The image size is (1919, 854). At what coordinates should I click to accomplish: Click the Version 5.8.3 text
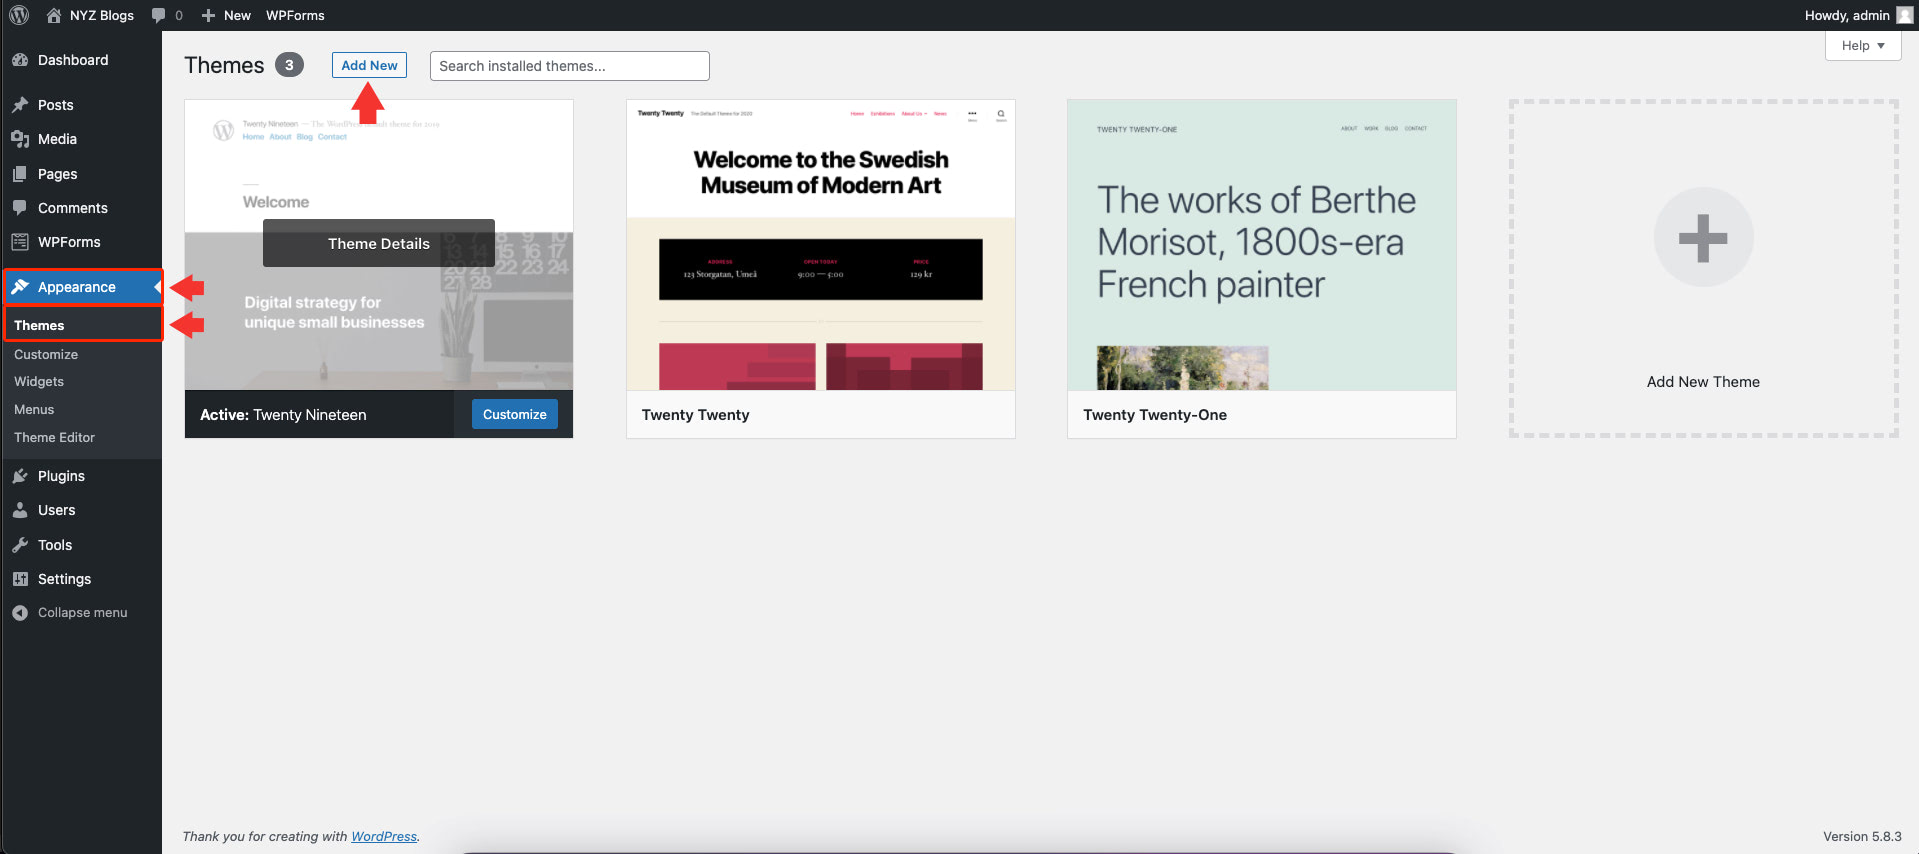[x=1862, y=837]
